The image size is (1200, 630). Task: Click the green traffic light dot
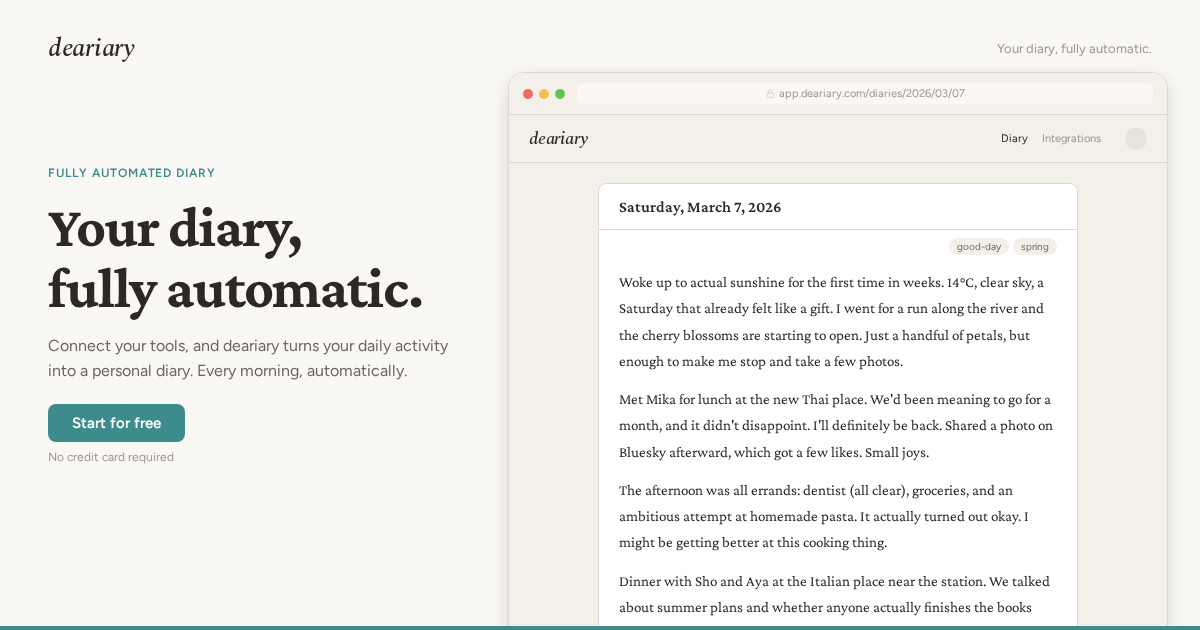click(560, 93)
